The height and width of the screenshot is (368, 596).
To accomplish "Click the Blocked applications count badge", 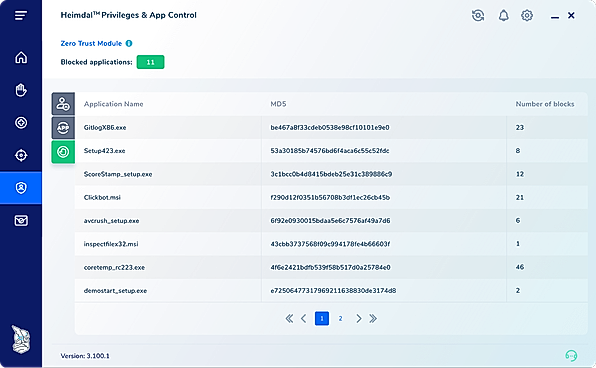I will tap(151, 62).
